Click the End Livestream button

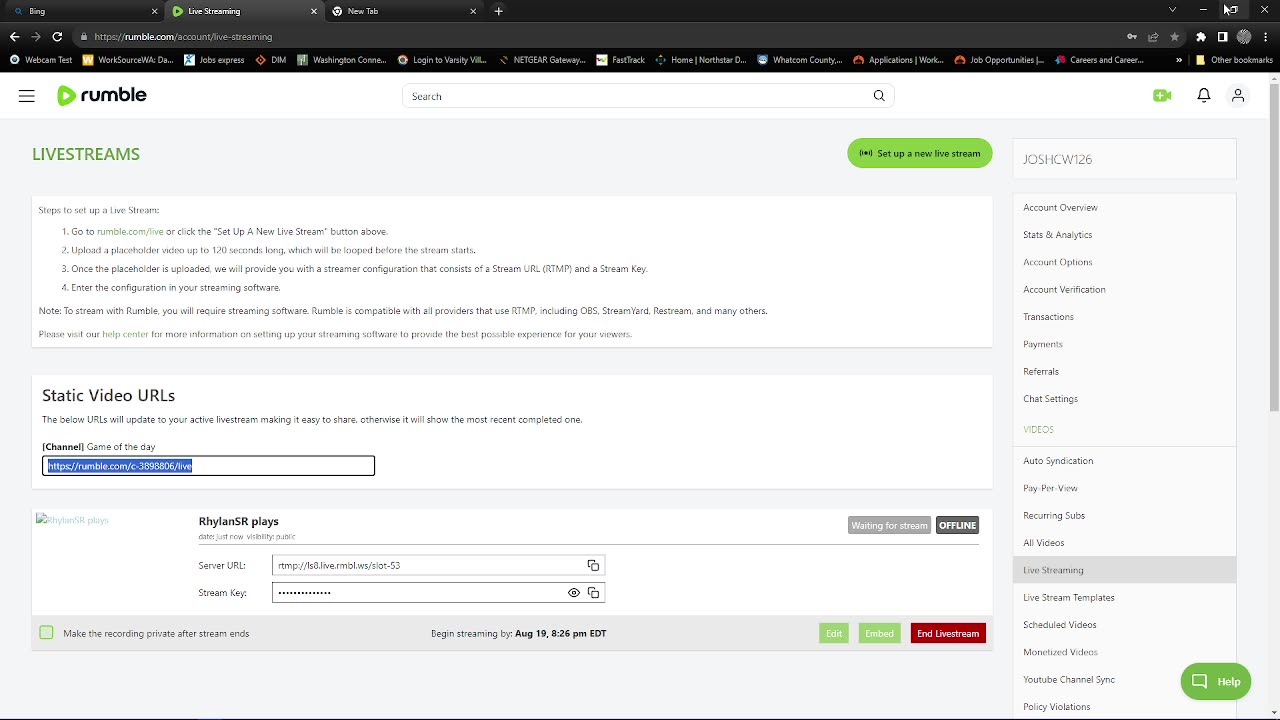coord(948,633)
